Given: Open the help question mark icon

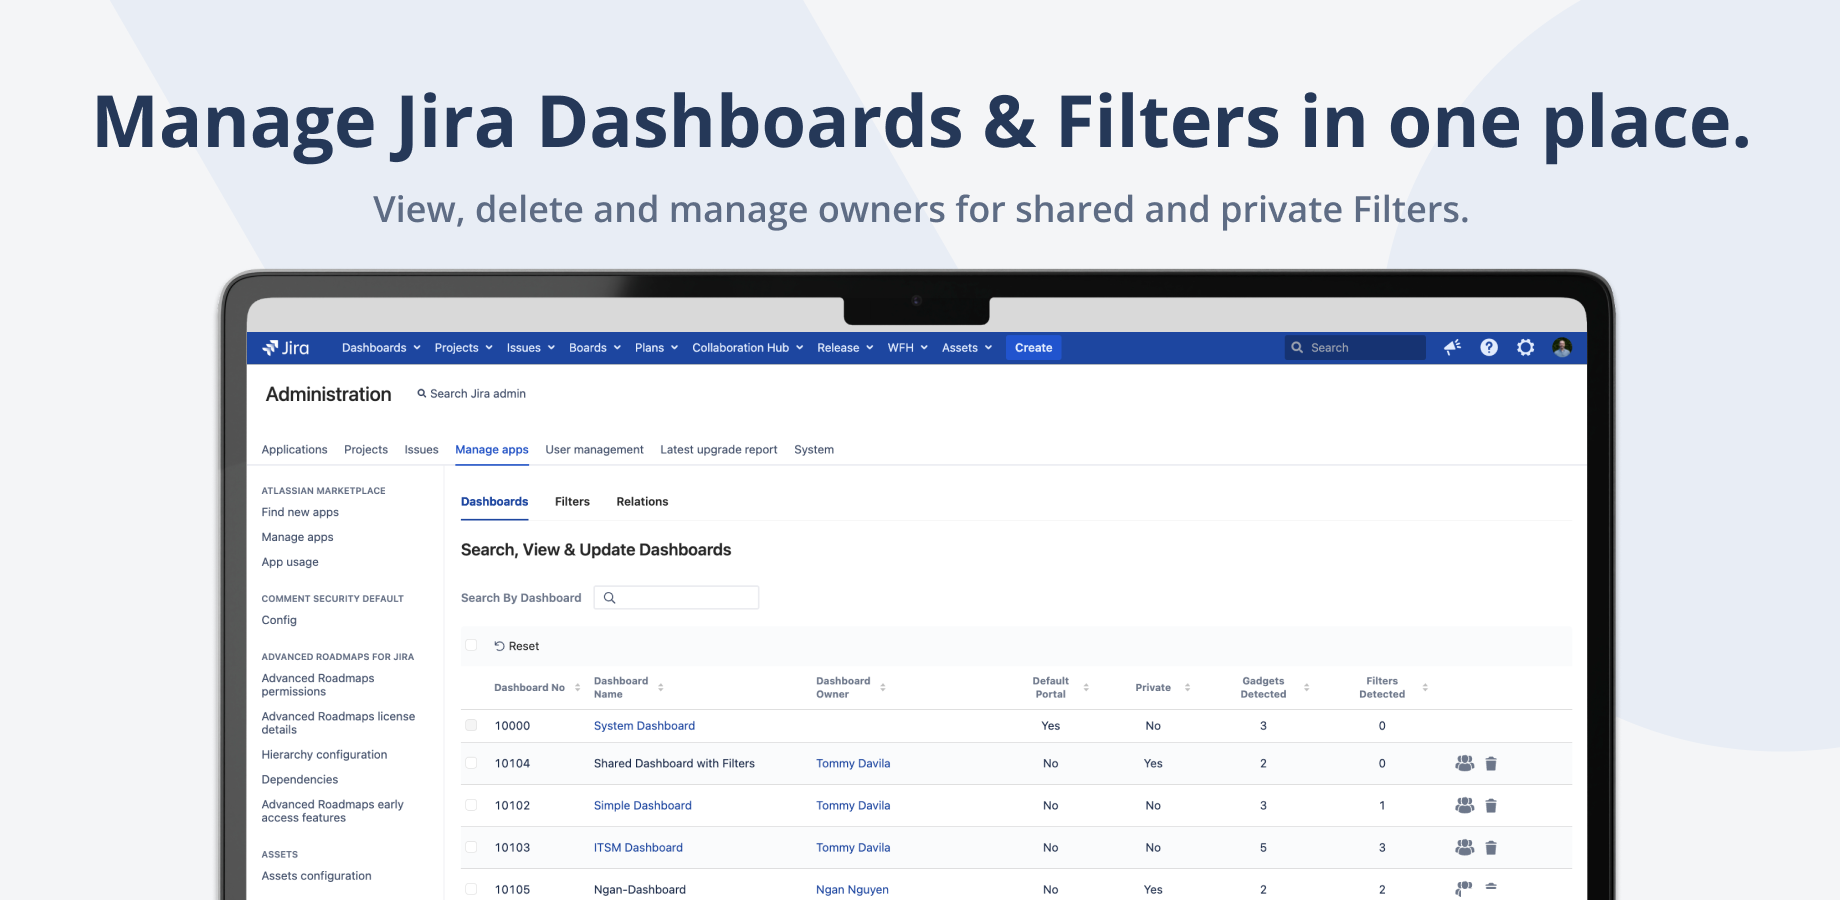Looking at the screenshot, I should pos(1489,347).
